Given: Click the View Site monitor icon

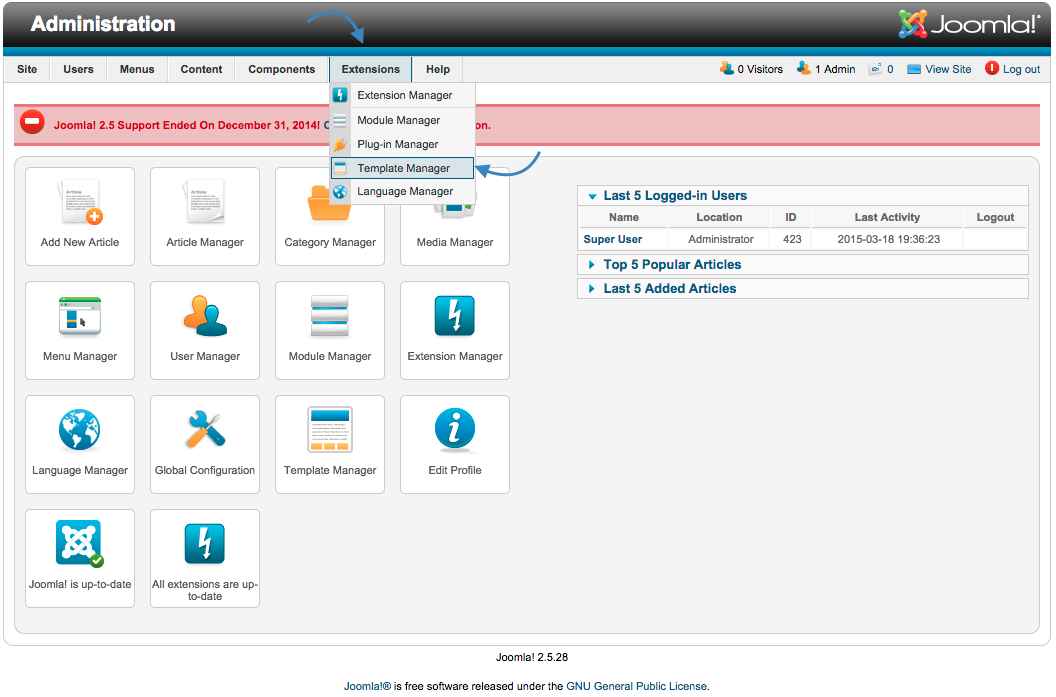Looking at the screenshot, I should coord(914,69).
